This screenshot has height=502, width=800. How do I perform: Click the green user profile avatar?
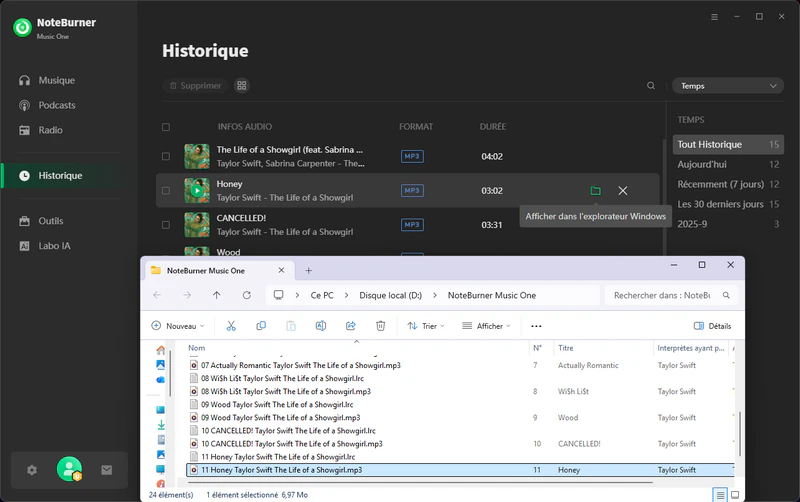click(x=69, y=469)
